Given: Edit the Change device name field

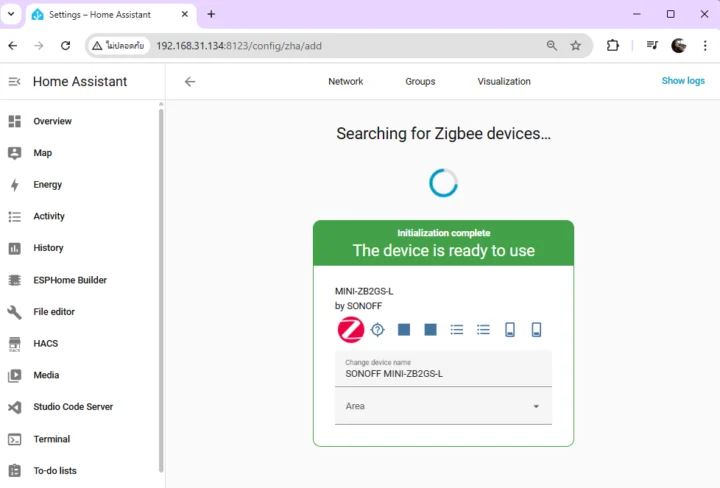Looking at the screenshot, I should point(443,369).
